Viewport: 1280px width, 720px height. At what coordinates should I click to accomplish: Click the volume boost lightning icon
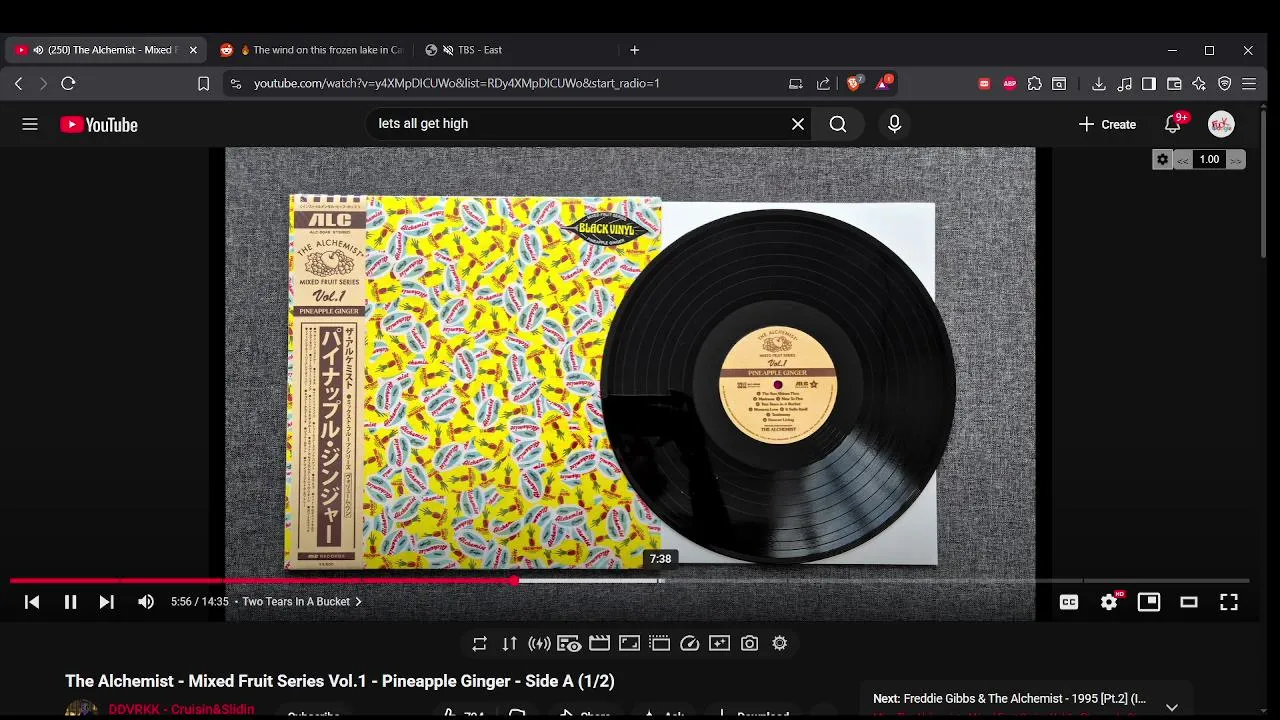(x=540, y=644)
